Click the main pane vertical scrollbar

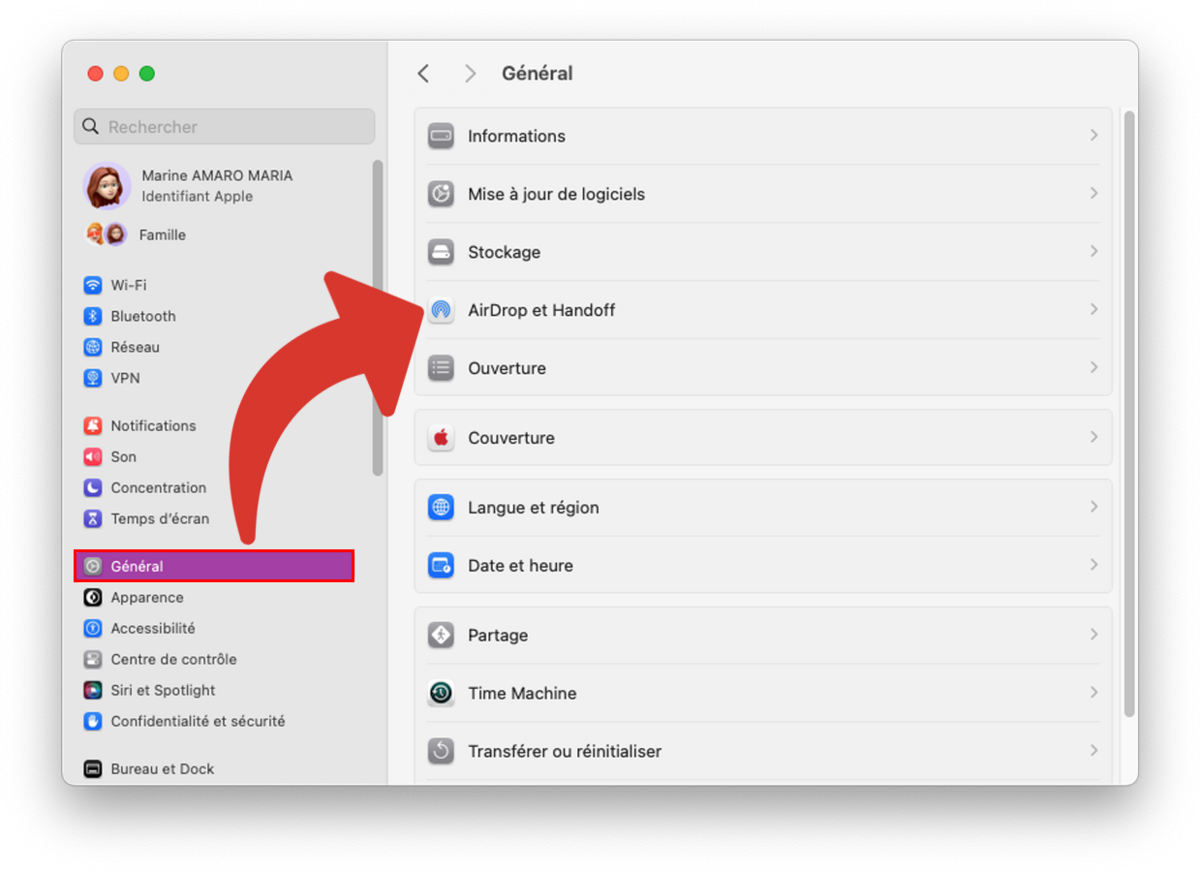pos(1129,414)
